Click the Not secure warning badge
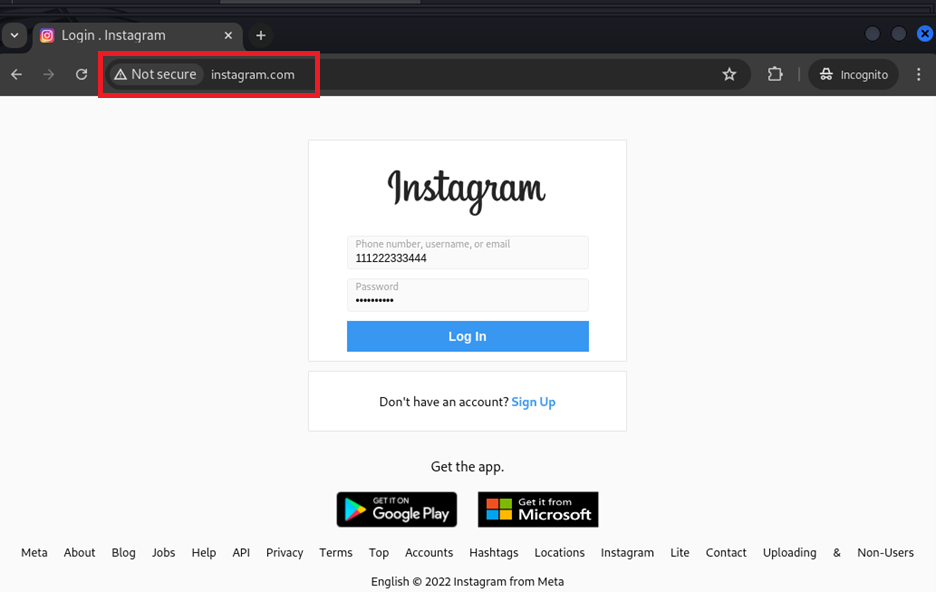This screenshot has height=592, width=936. [x=155, y=74]
